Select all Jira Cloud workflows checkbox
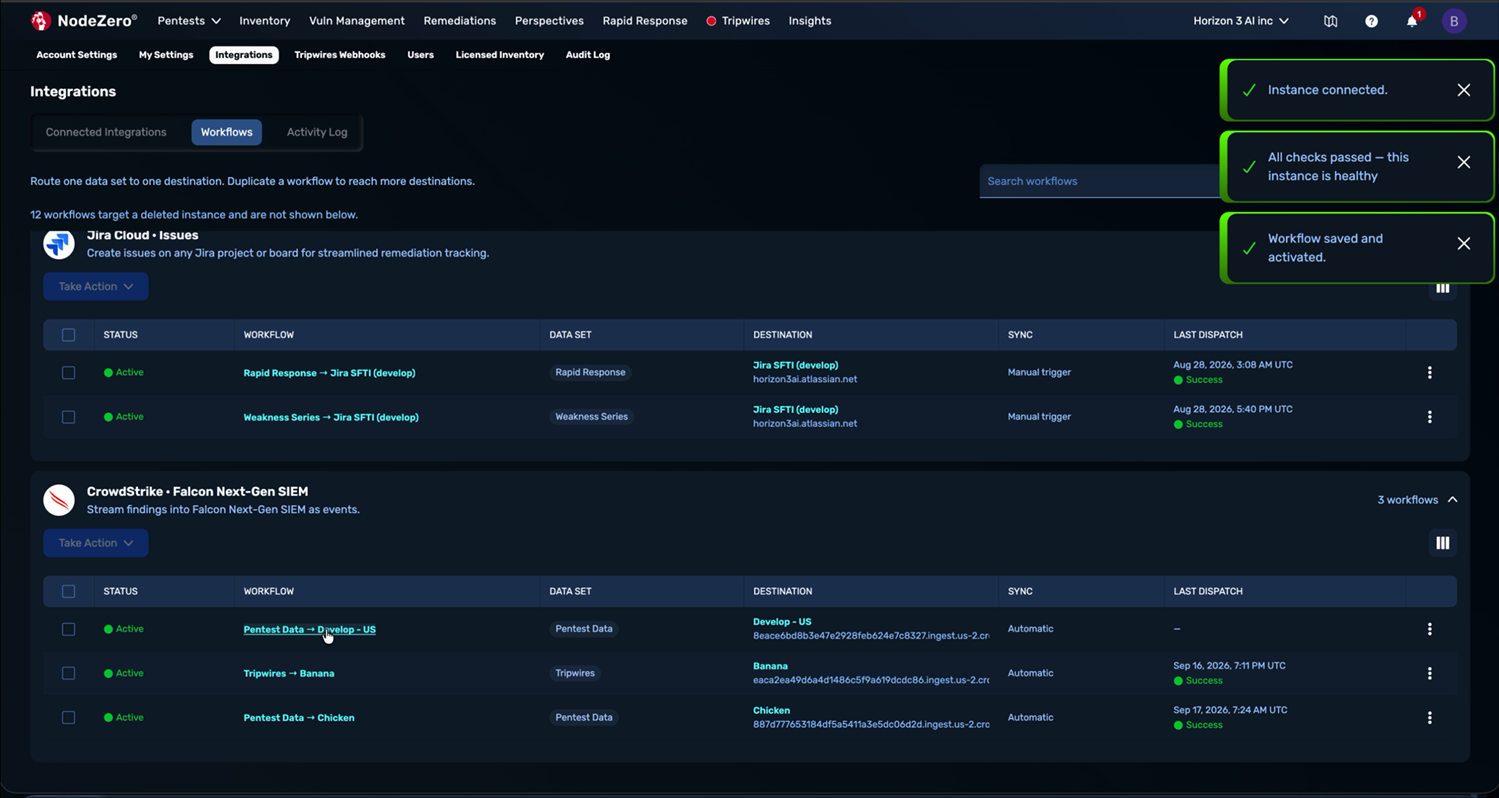Screen dimensions: 1499x798 [68, 335]
